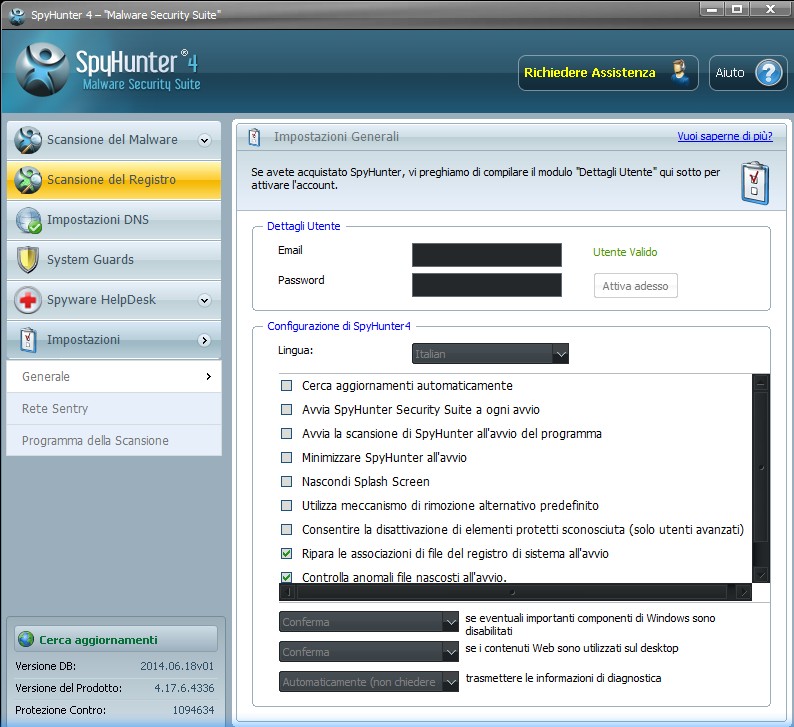Check the Nascondi Splash Screen option
Image resolution: width=794 pixels, height=727 pixels.
pyautogui.click(x=287, y=481)
